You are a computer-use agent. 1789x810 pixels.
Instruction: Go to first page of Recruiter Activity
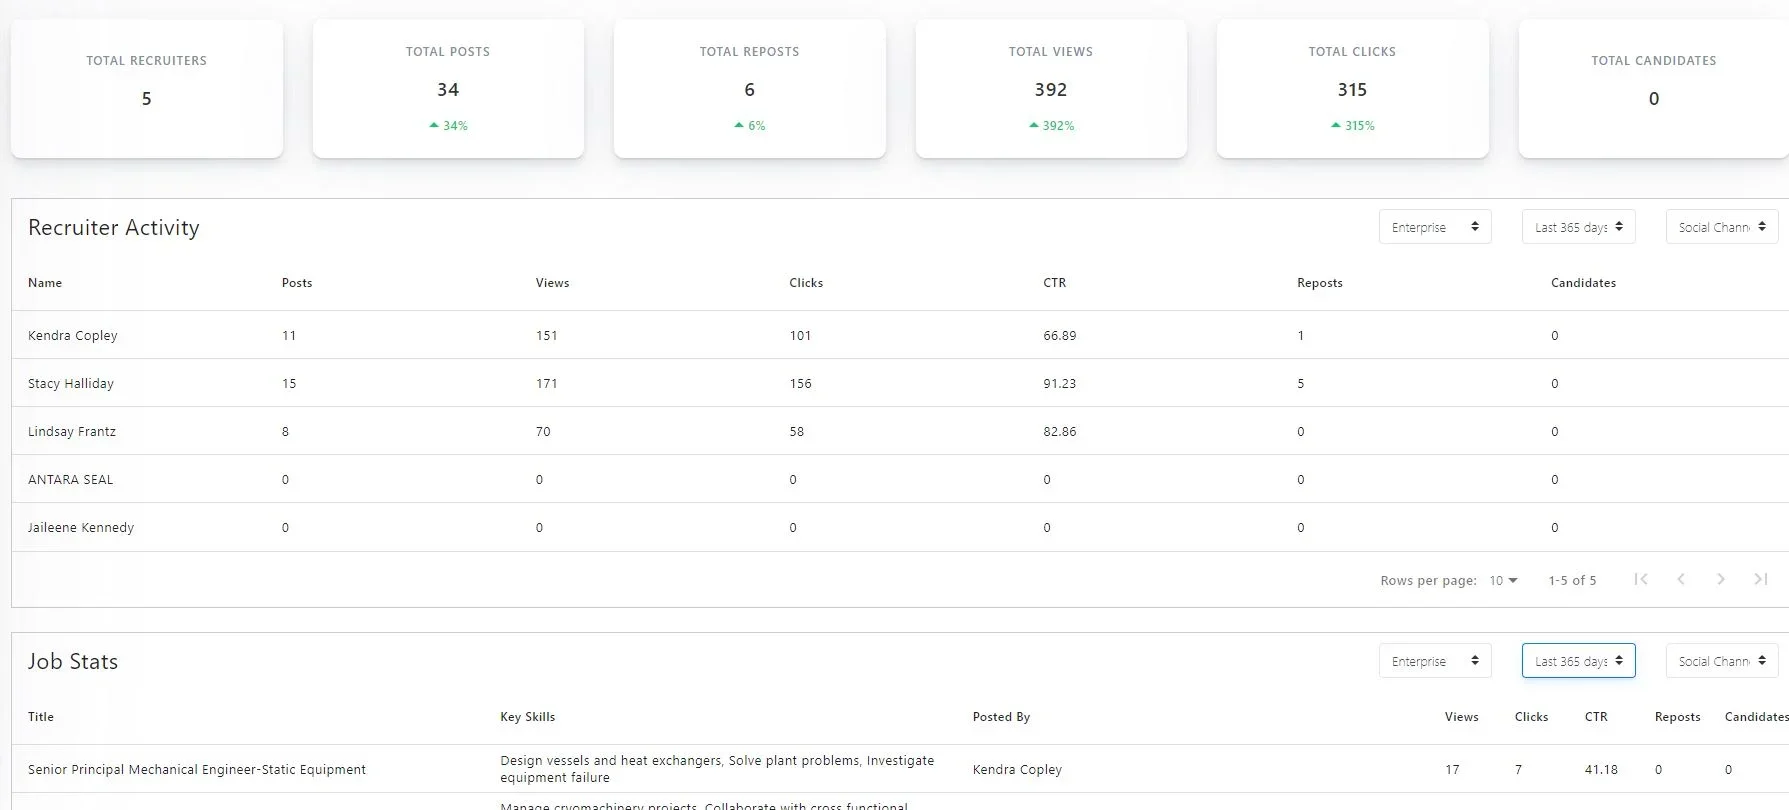tap(1641, 579)
